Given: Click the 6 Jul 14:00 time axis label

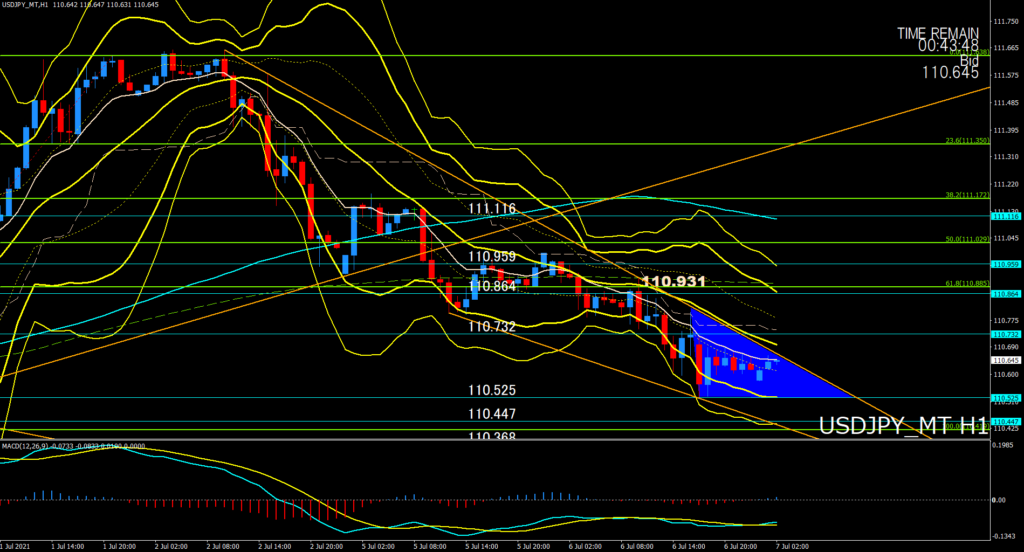Looking at the screenshot, I should coord(689,546).
